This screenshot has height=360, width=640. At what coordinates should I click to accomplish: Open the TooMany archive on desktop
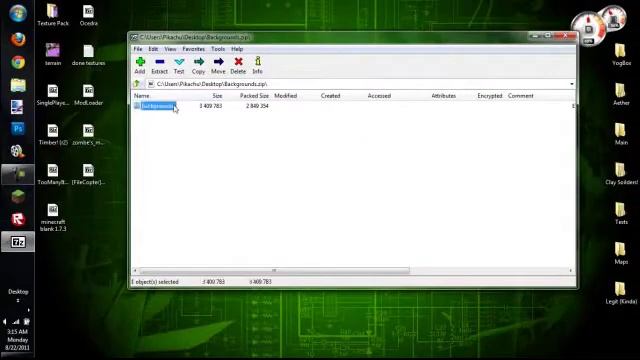[x=53, y=174]
